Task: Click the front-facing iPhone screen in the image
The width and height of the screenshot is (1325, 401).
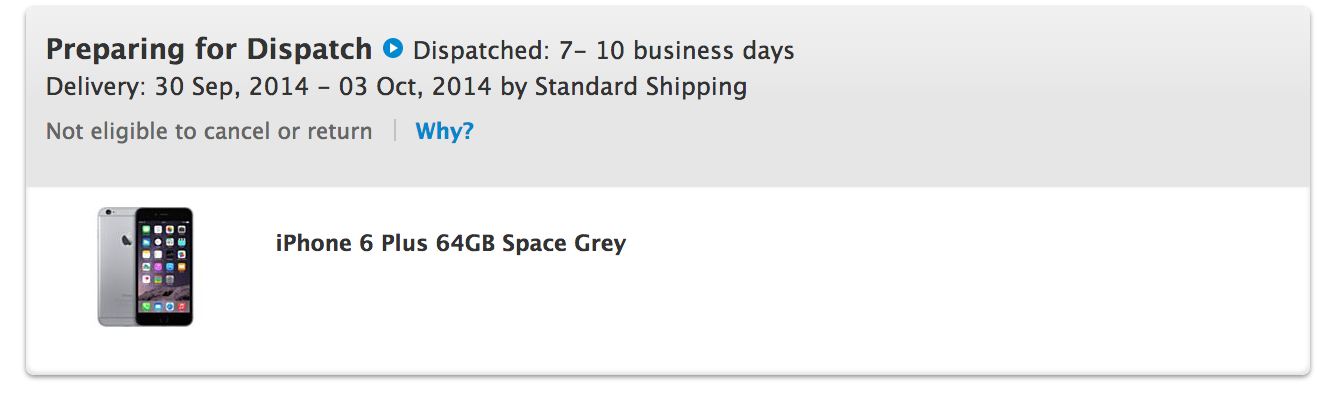Action: click(x=164, y=264)
